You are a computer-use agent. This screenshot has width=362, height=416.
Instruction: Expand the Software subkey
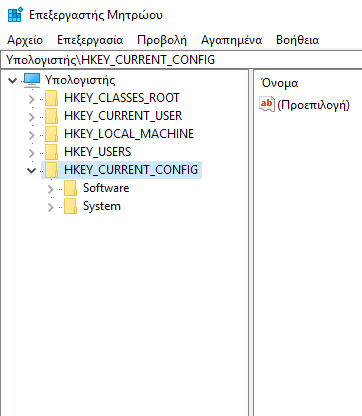51,189
